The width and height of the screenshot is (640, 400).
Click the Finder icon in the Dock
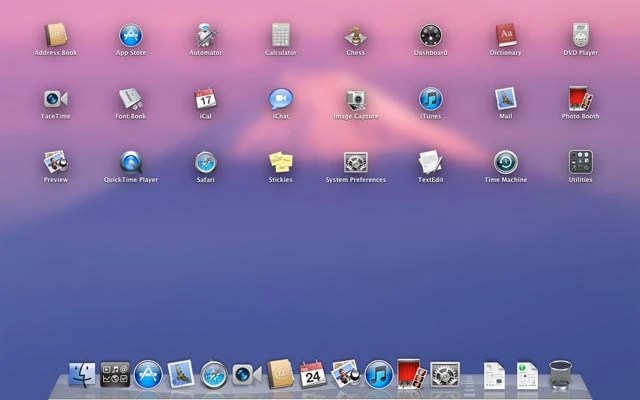click(x=82, y=375)
